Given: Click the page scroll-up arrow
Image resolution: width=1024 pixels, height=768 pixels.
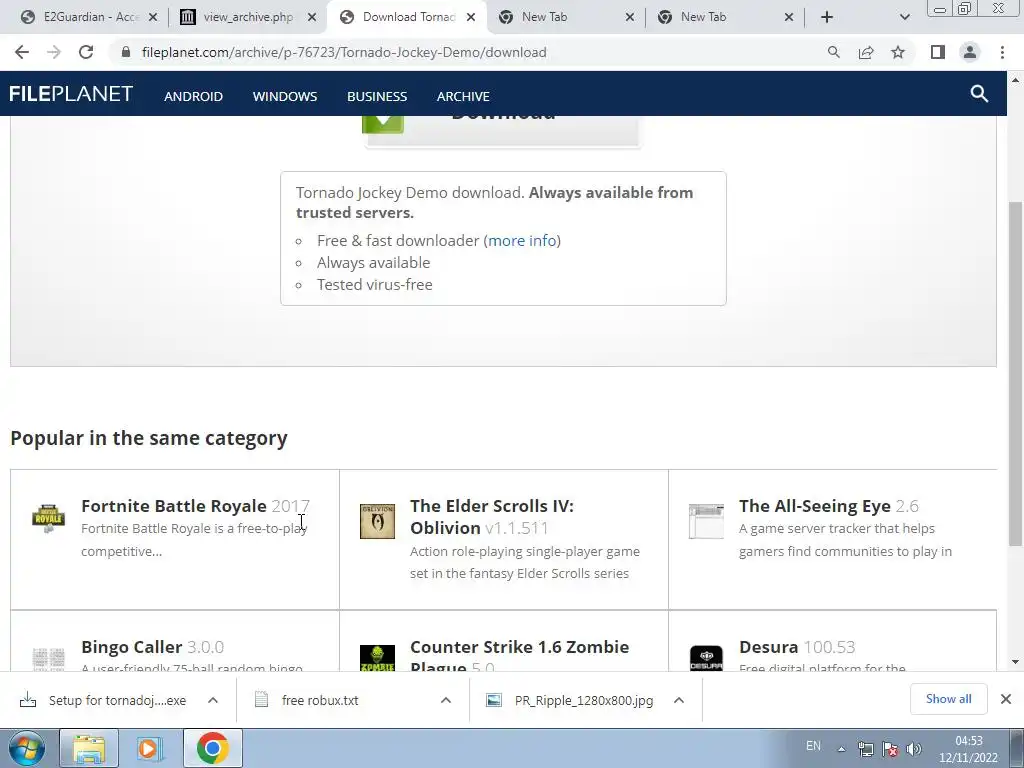Looking at the screenshot, I should tap(1015, 80).
